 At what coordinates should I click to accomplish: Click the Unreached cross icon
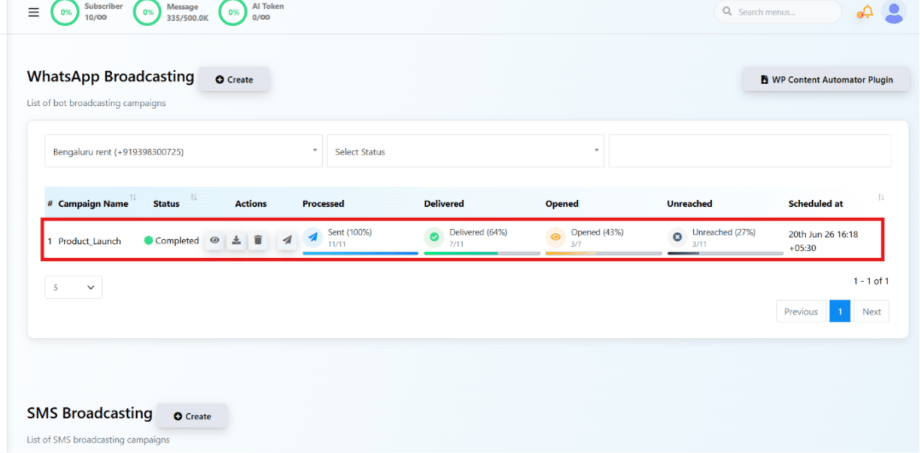click(x=677, y=237)
